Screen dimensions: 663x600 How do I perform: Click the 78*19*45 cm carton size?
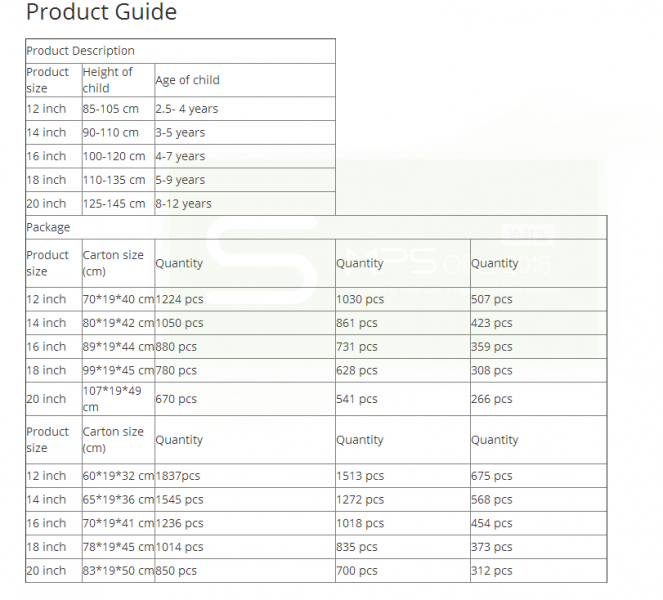point(118,547)
